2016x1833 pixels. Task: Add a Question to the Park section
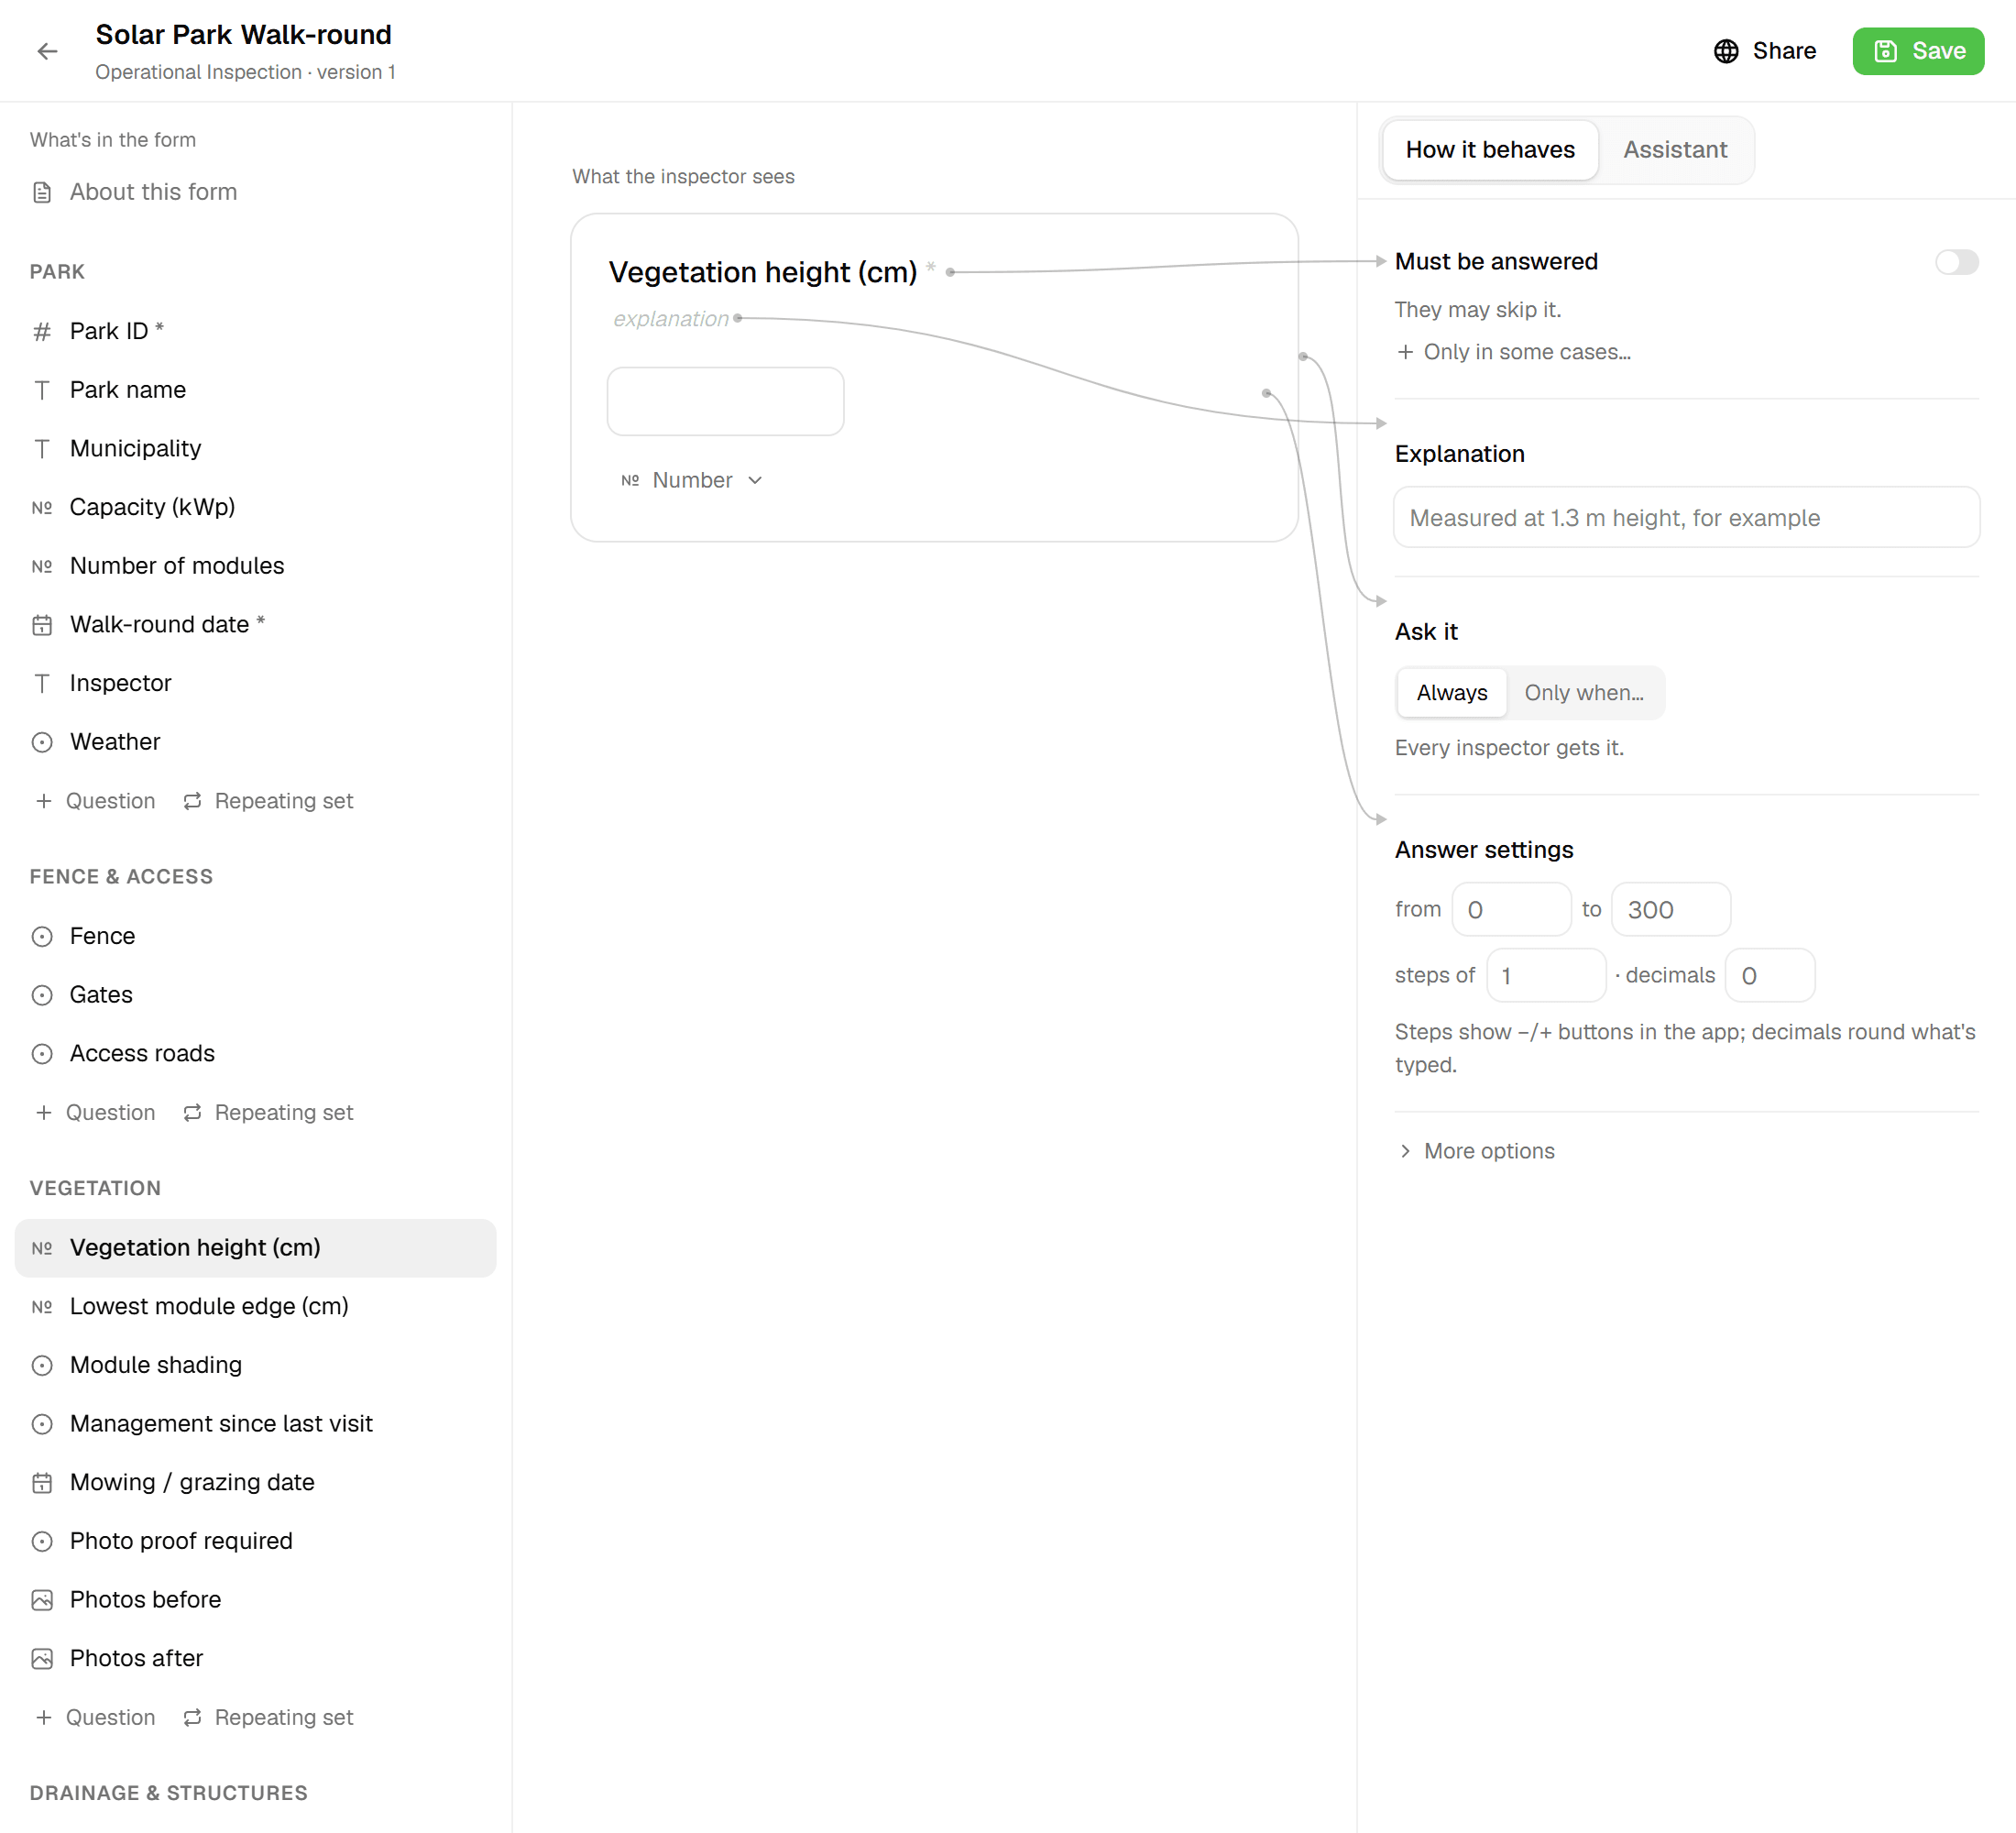(x=96, y=801)
